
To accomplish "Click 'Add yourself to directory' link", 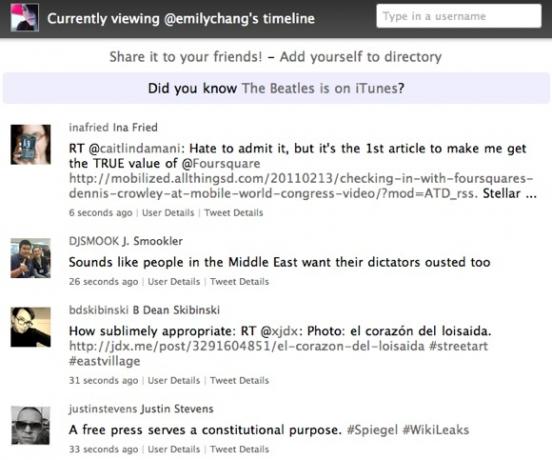I will (360, 57).
